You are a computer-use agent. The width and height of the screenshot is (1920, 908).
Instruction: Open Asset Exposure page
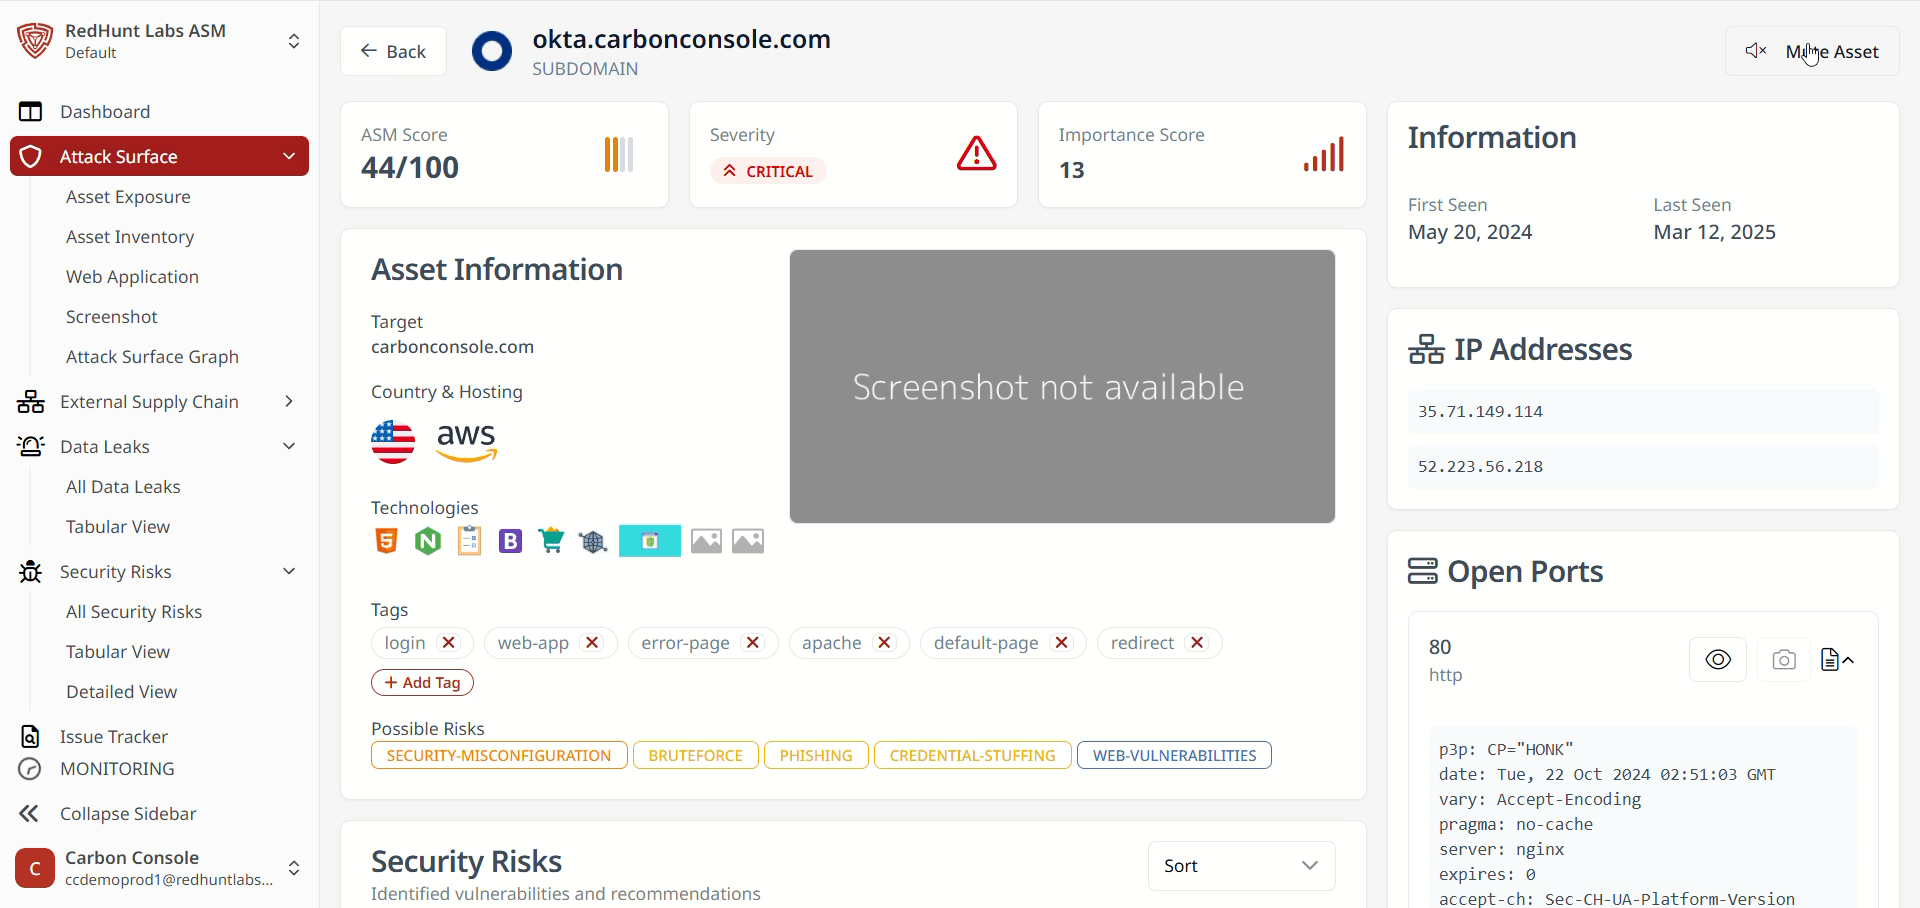click(128, 197)
